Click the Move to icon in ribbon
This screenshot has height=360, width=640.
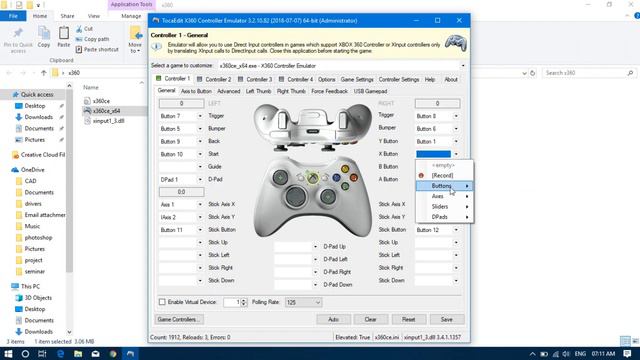pyautogui.click(x=136, y=33)
